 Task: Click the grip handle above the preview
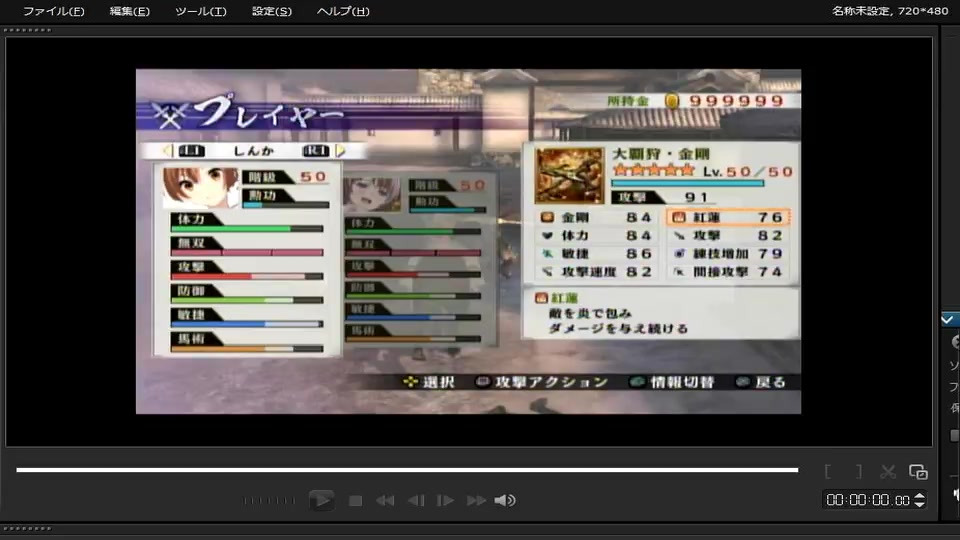tap(28, 30)
